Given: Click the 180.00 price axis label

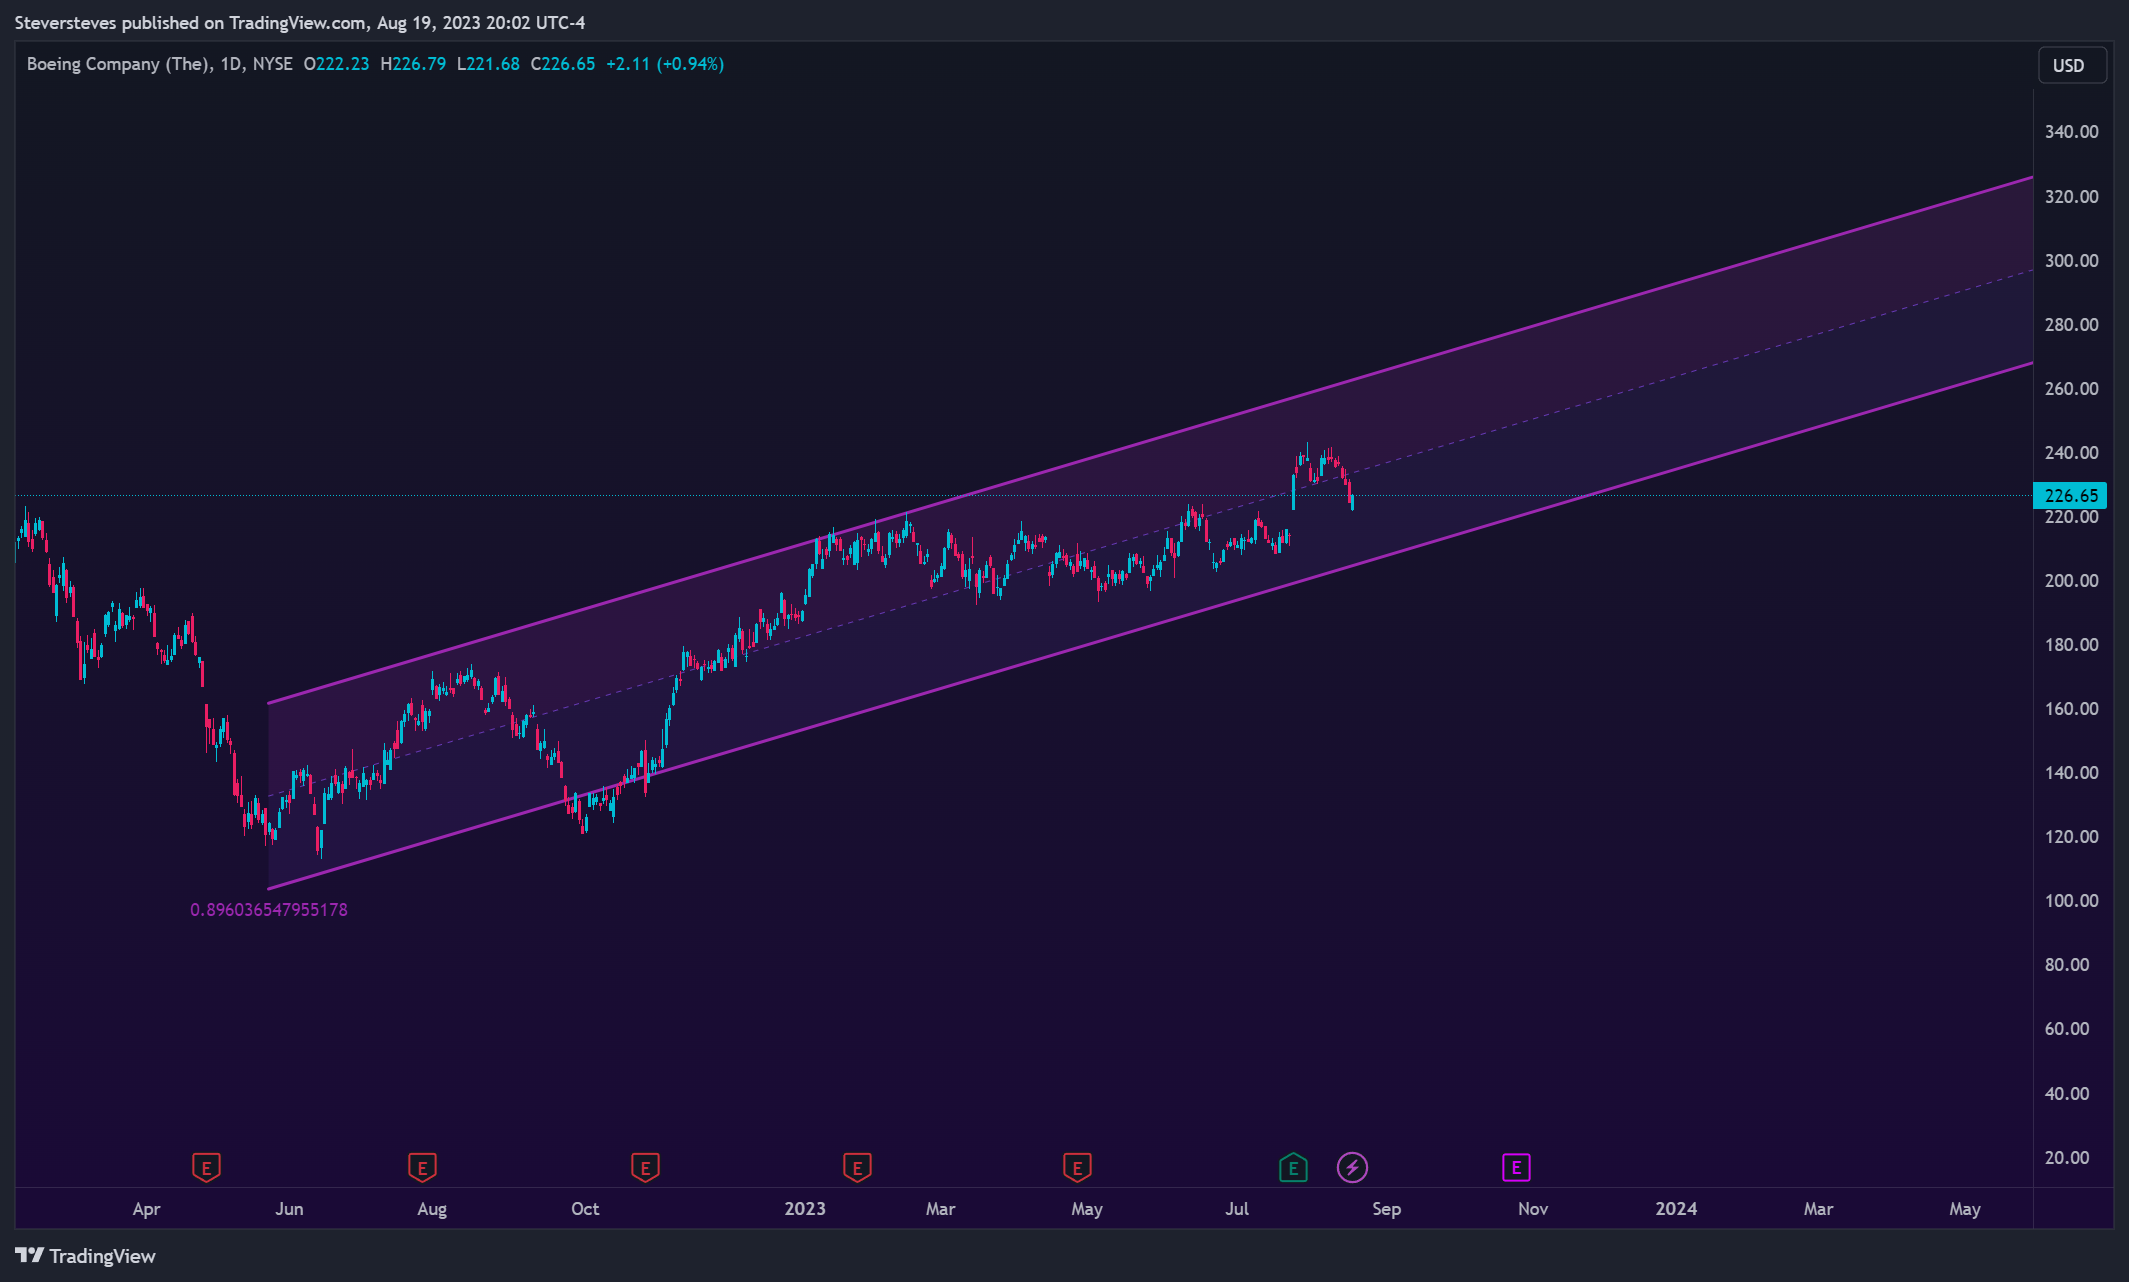Looking at the screenshot, I should [2071, 645].
